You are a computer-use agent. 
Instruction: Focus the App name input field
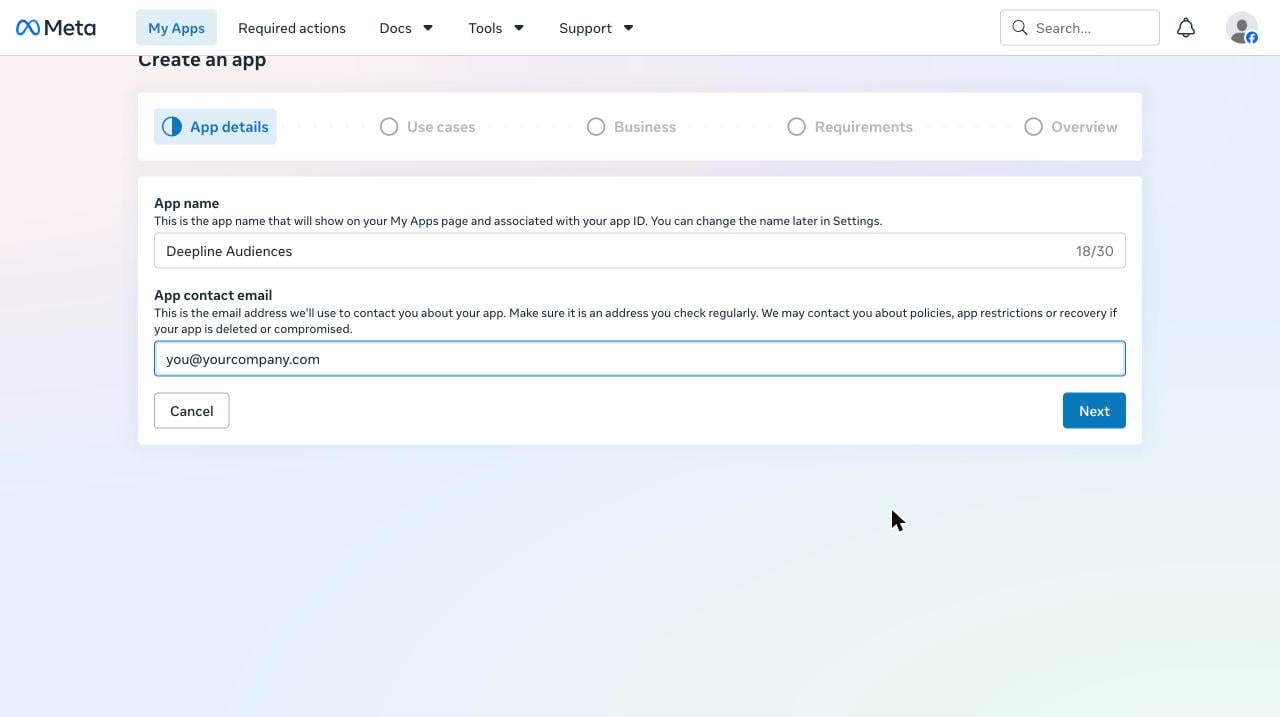tap(640, 251)
